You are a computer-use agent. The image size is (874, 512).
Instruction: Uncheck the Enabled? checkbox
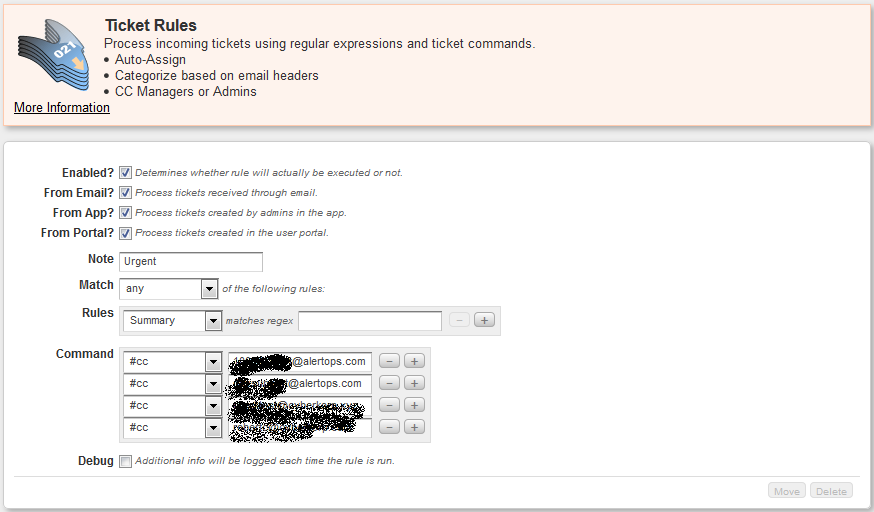pyautogui.click(x=126, y=172)
